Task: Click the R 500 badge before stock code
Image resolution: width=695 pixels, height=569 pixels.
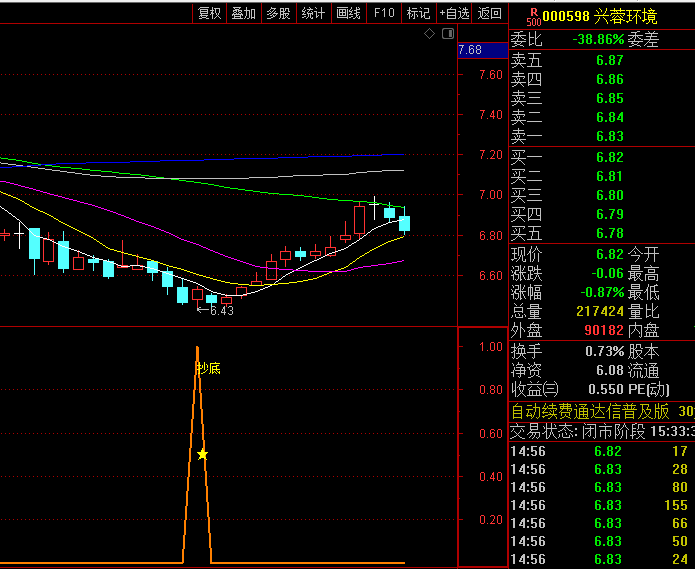Action: click(x=533, y=15)
